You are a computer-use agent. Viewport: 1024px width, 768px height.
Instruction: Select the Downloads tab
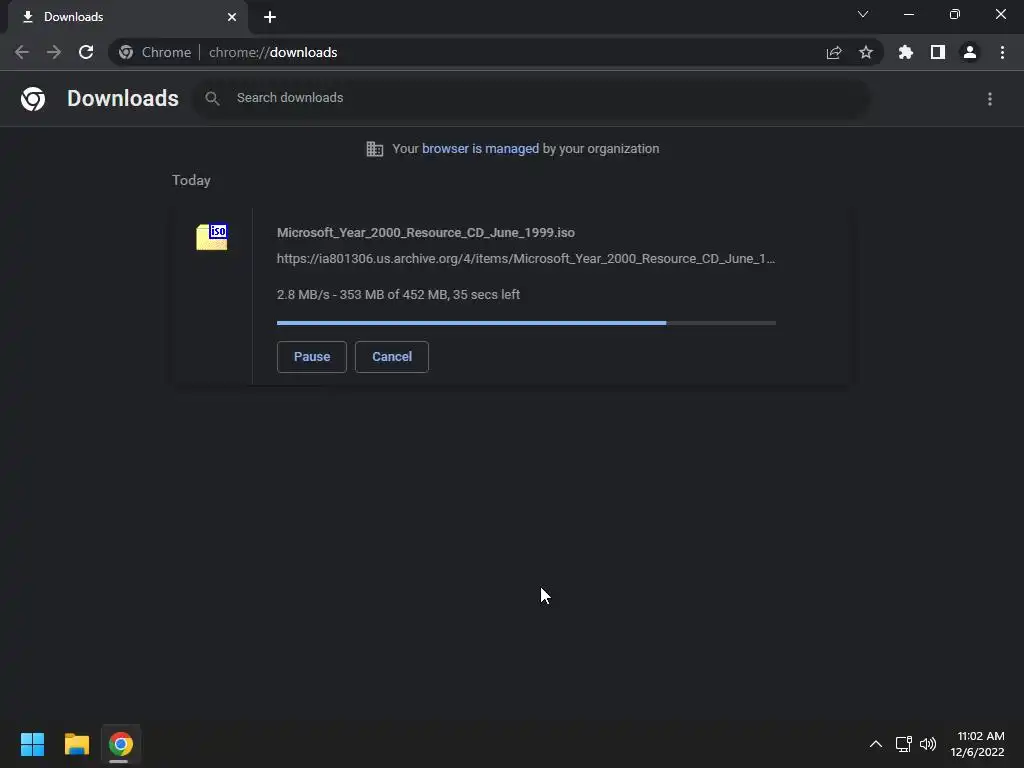click(x=128, y=17)
